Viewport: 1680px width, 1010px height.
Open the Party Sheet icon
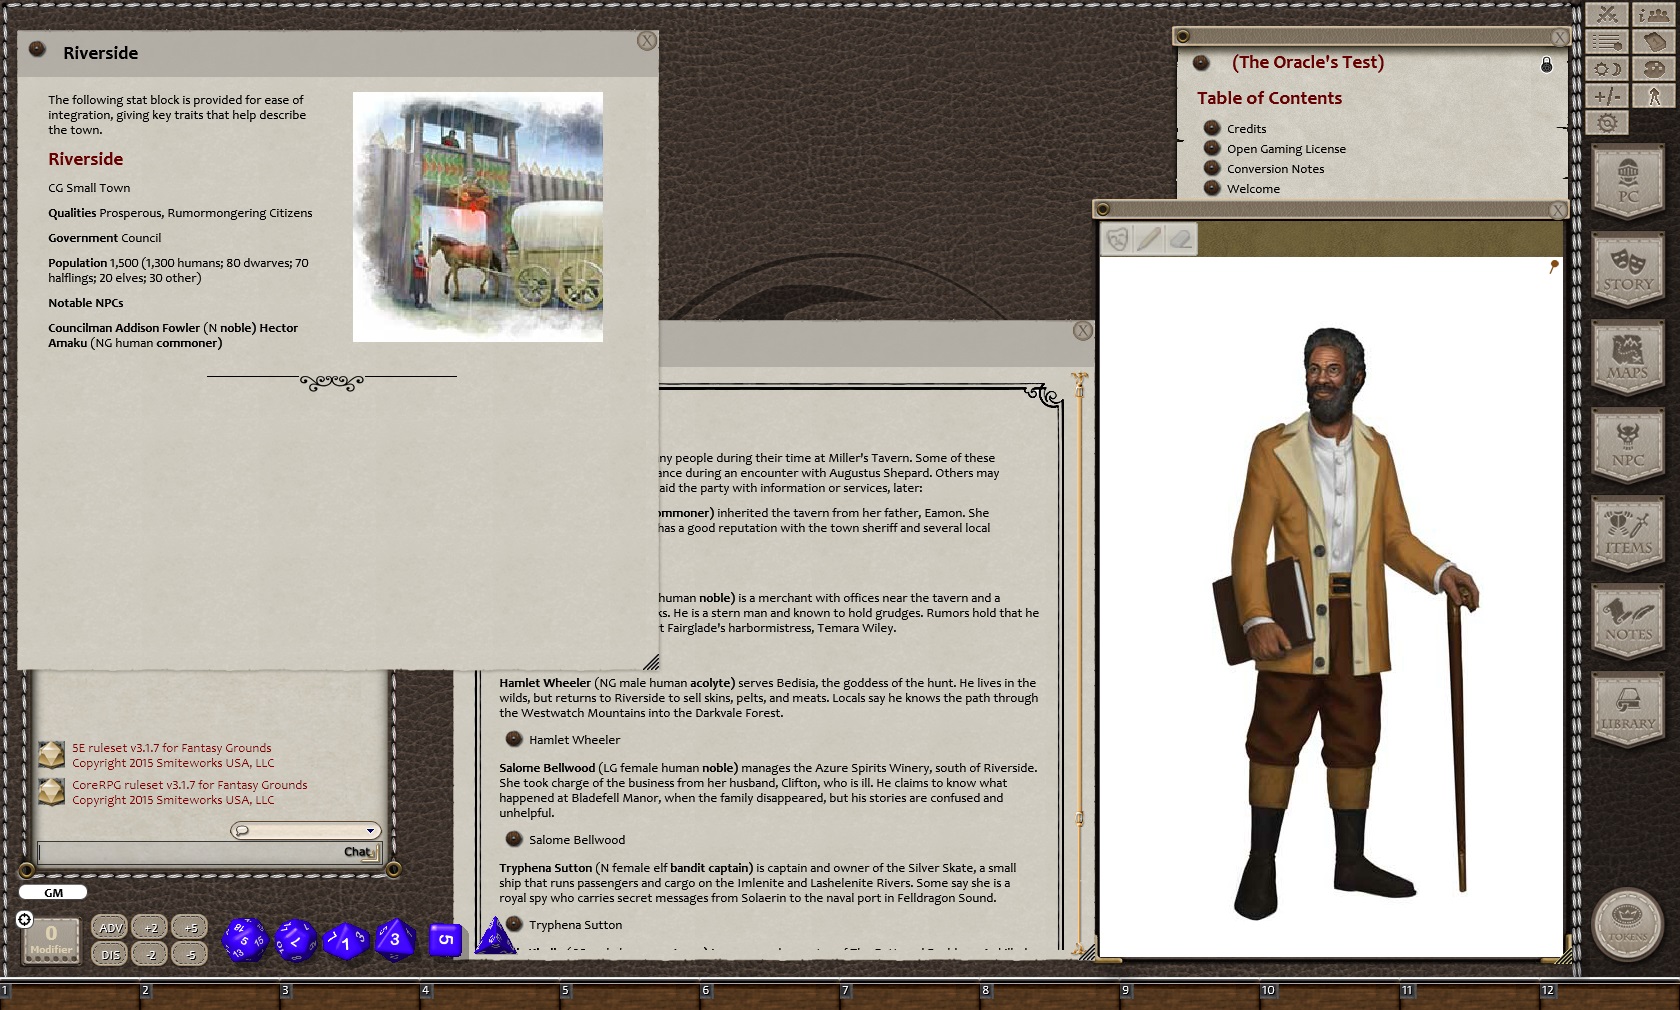(x=1654, y=14)
